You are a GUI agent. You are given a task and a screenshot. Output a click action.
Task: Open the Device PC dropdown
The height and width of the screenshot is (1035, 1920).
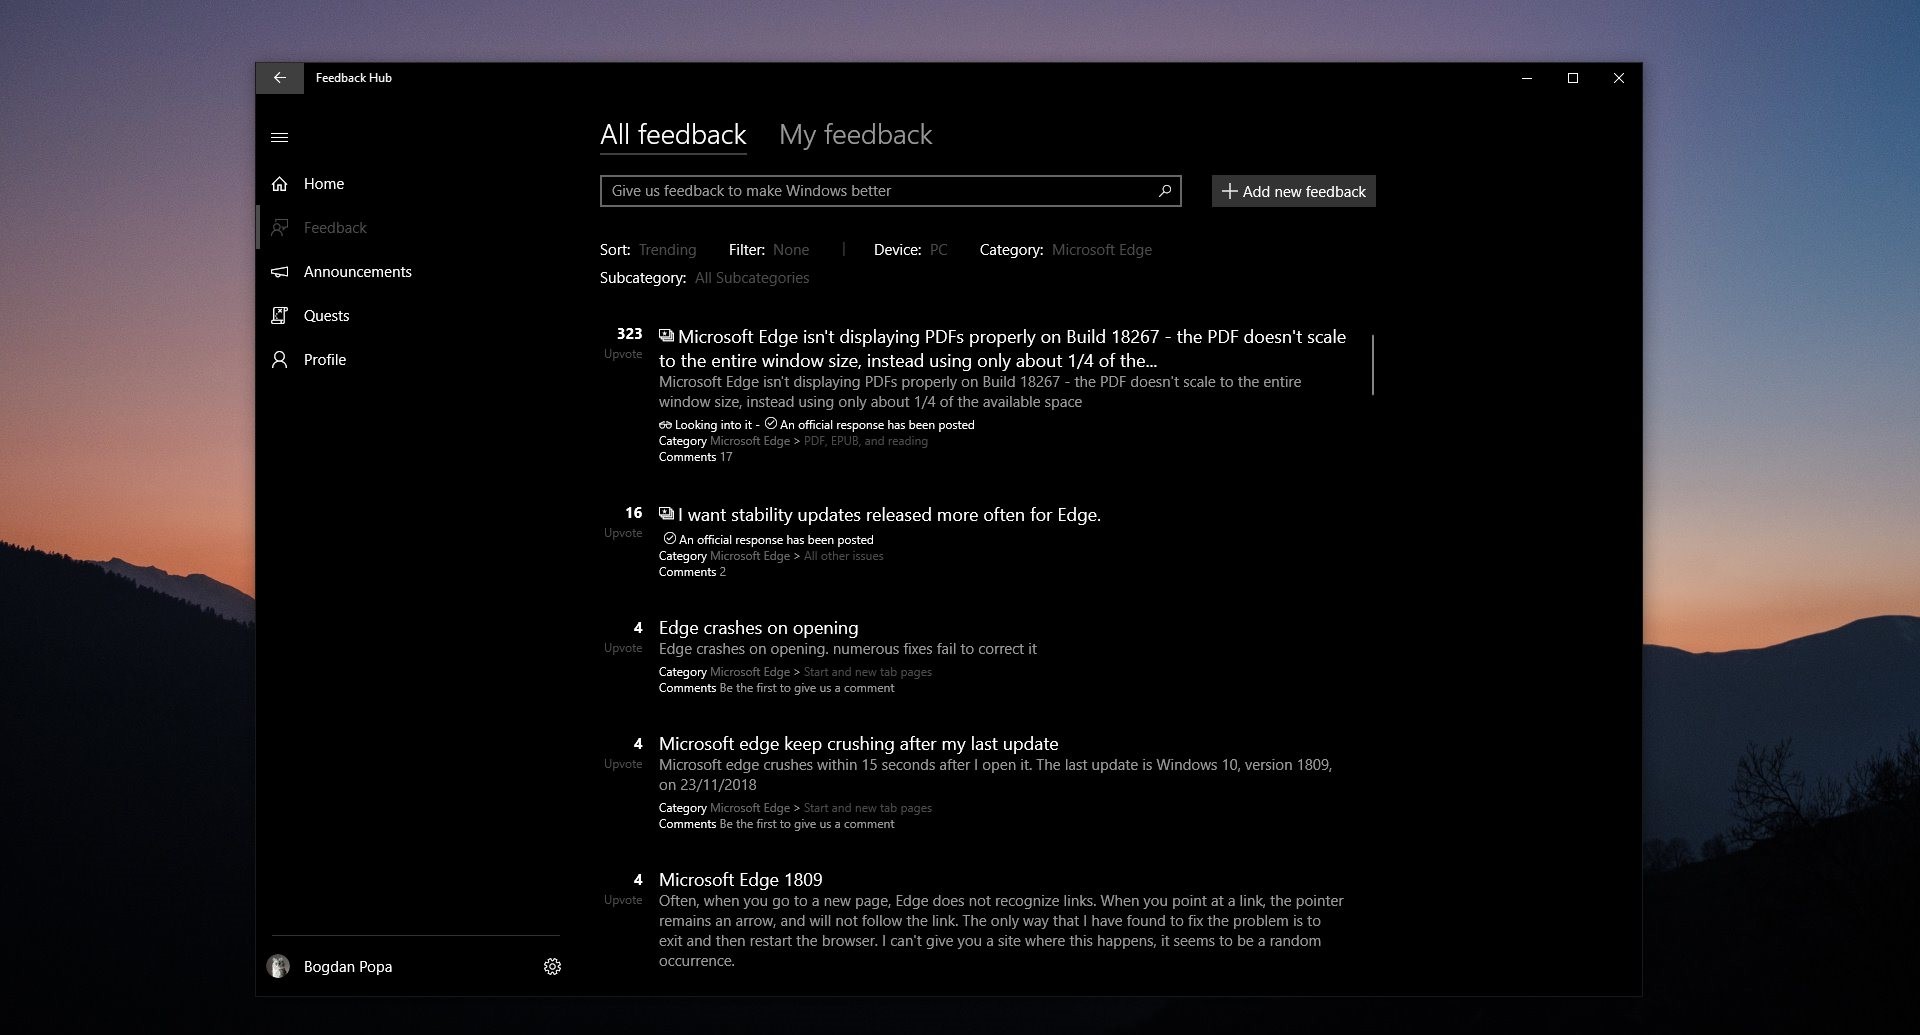(x=938, y=250)
